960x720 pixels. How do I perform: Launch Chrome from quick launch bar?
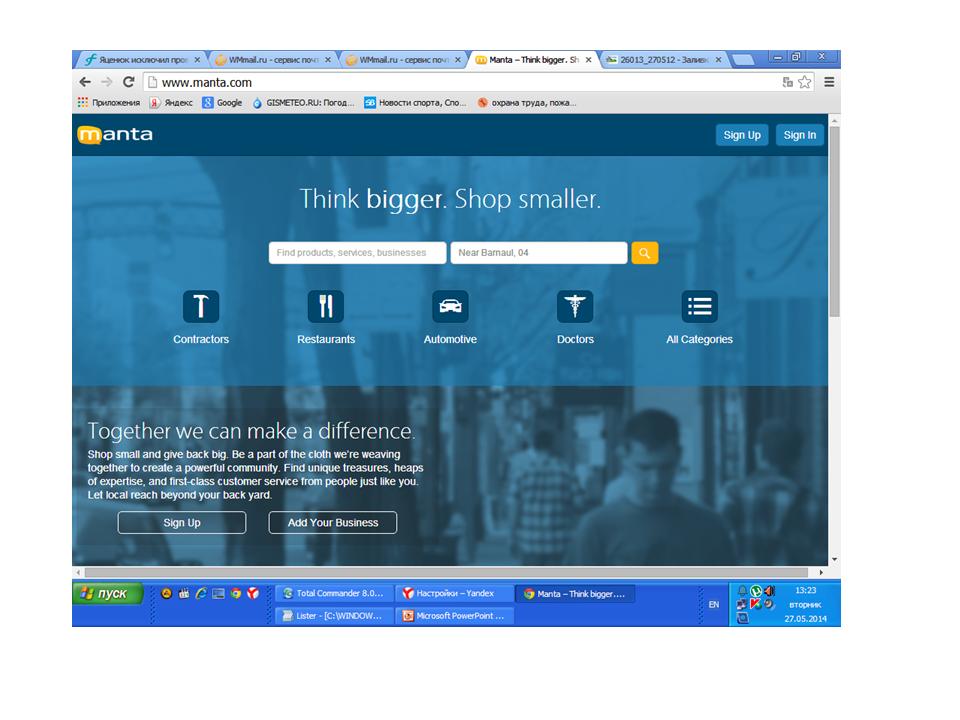(236, 593)
